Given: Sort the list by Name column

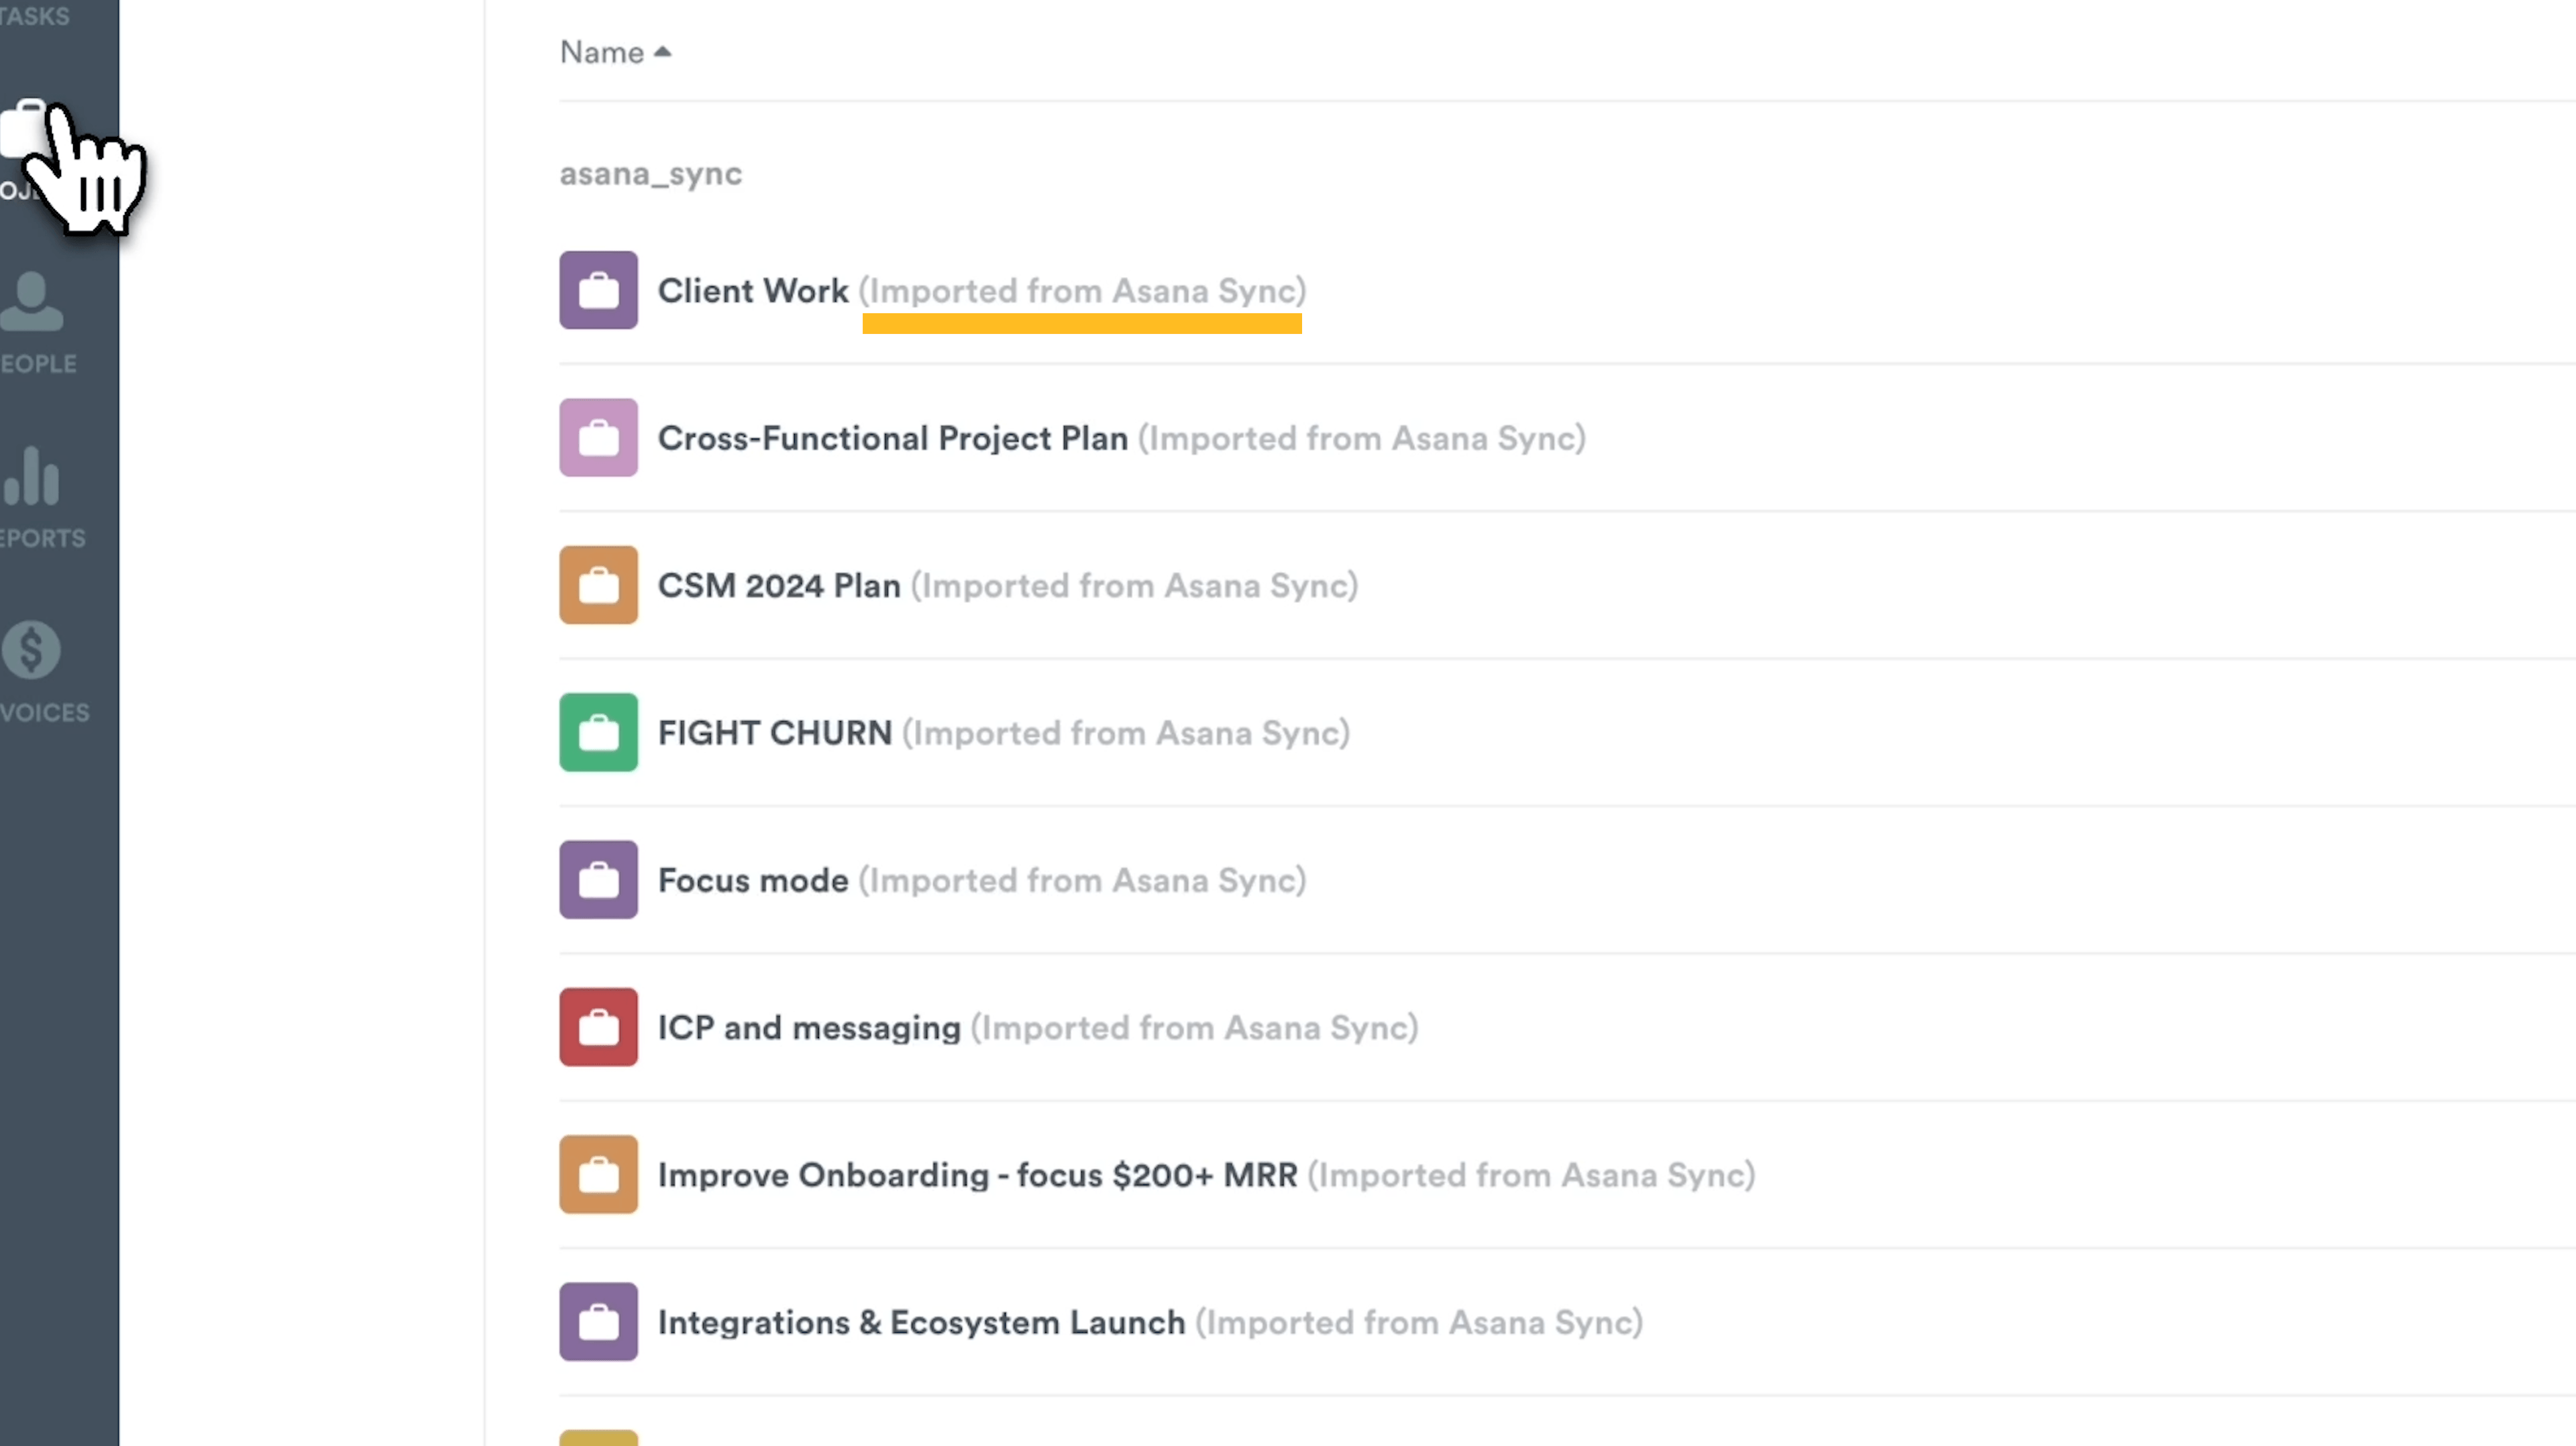Looking at the screenshot, I should pos(602,52).
